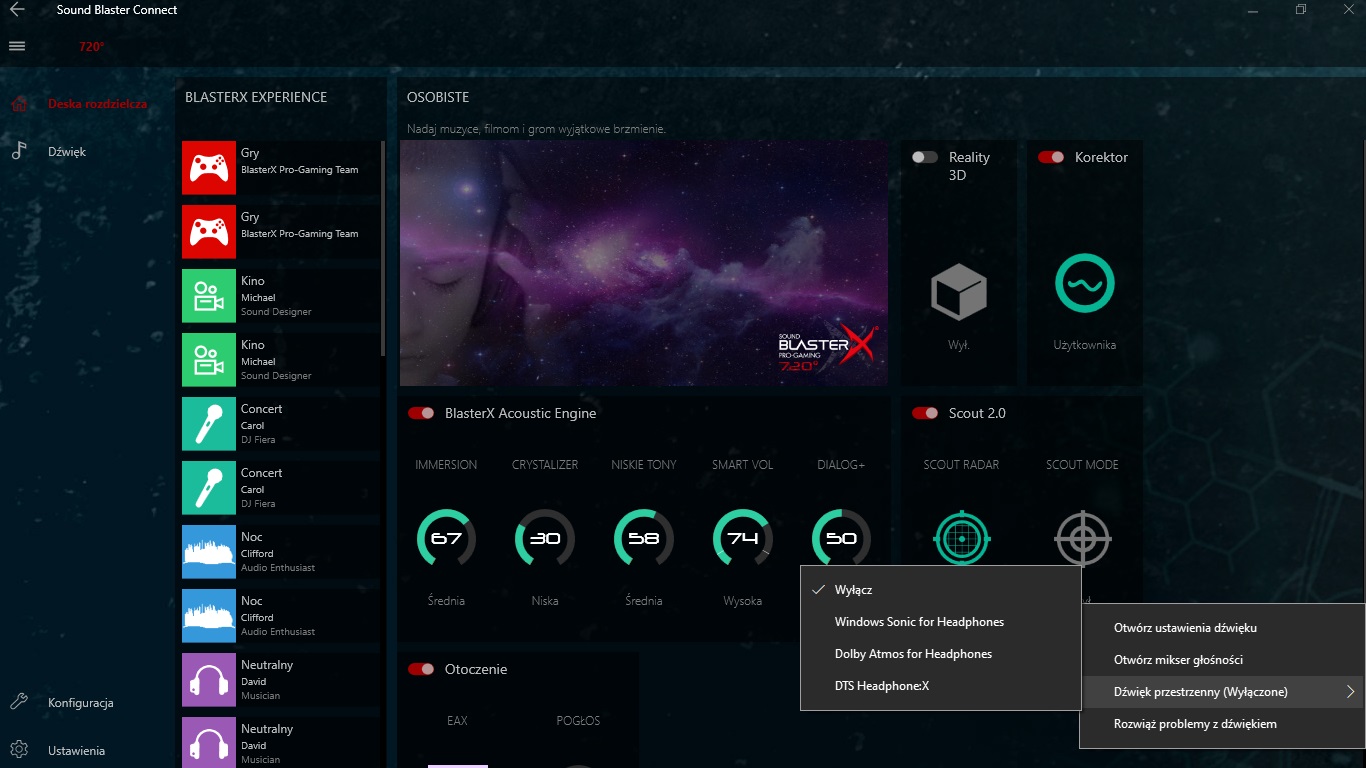Click the Korektor equalizer wave icon
Screen dimensions: 1366x768
pyautogui.click(x=1085, y=284)
